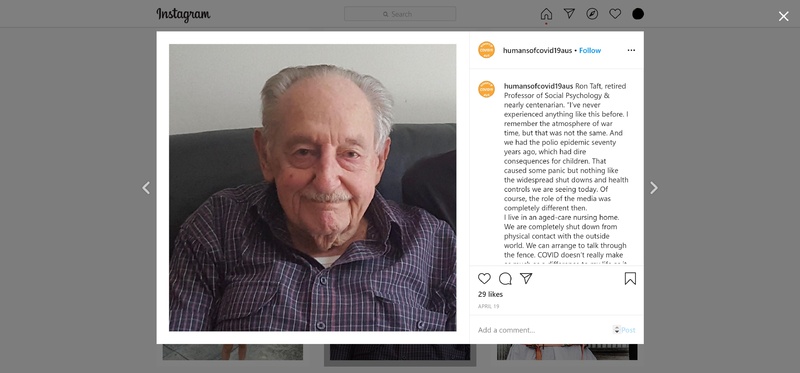Open direct messages paper plane icon
Screen dimensions: 800x373
(x=569, y=14)
